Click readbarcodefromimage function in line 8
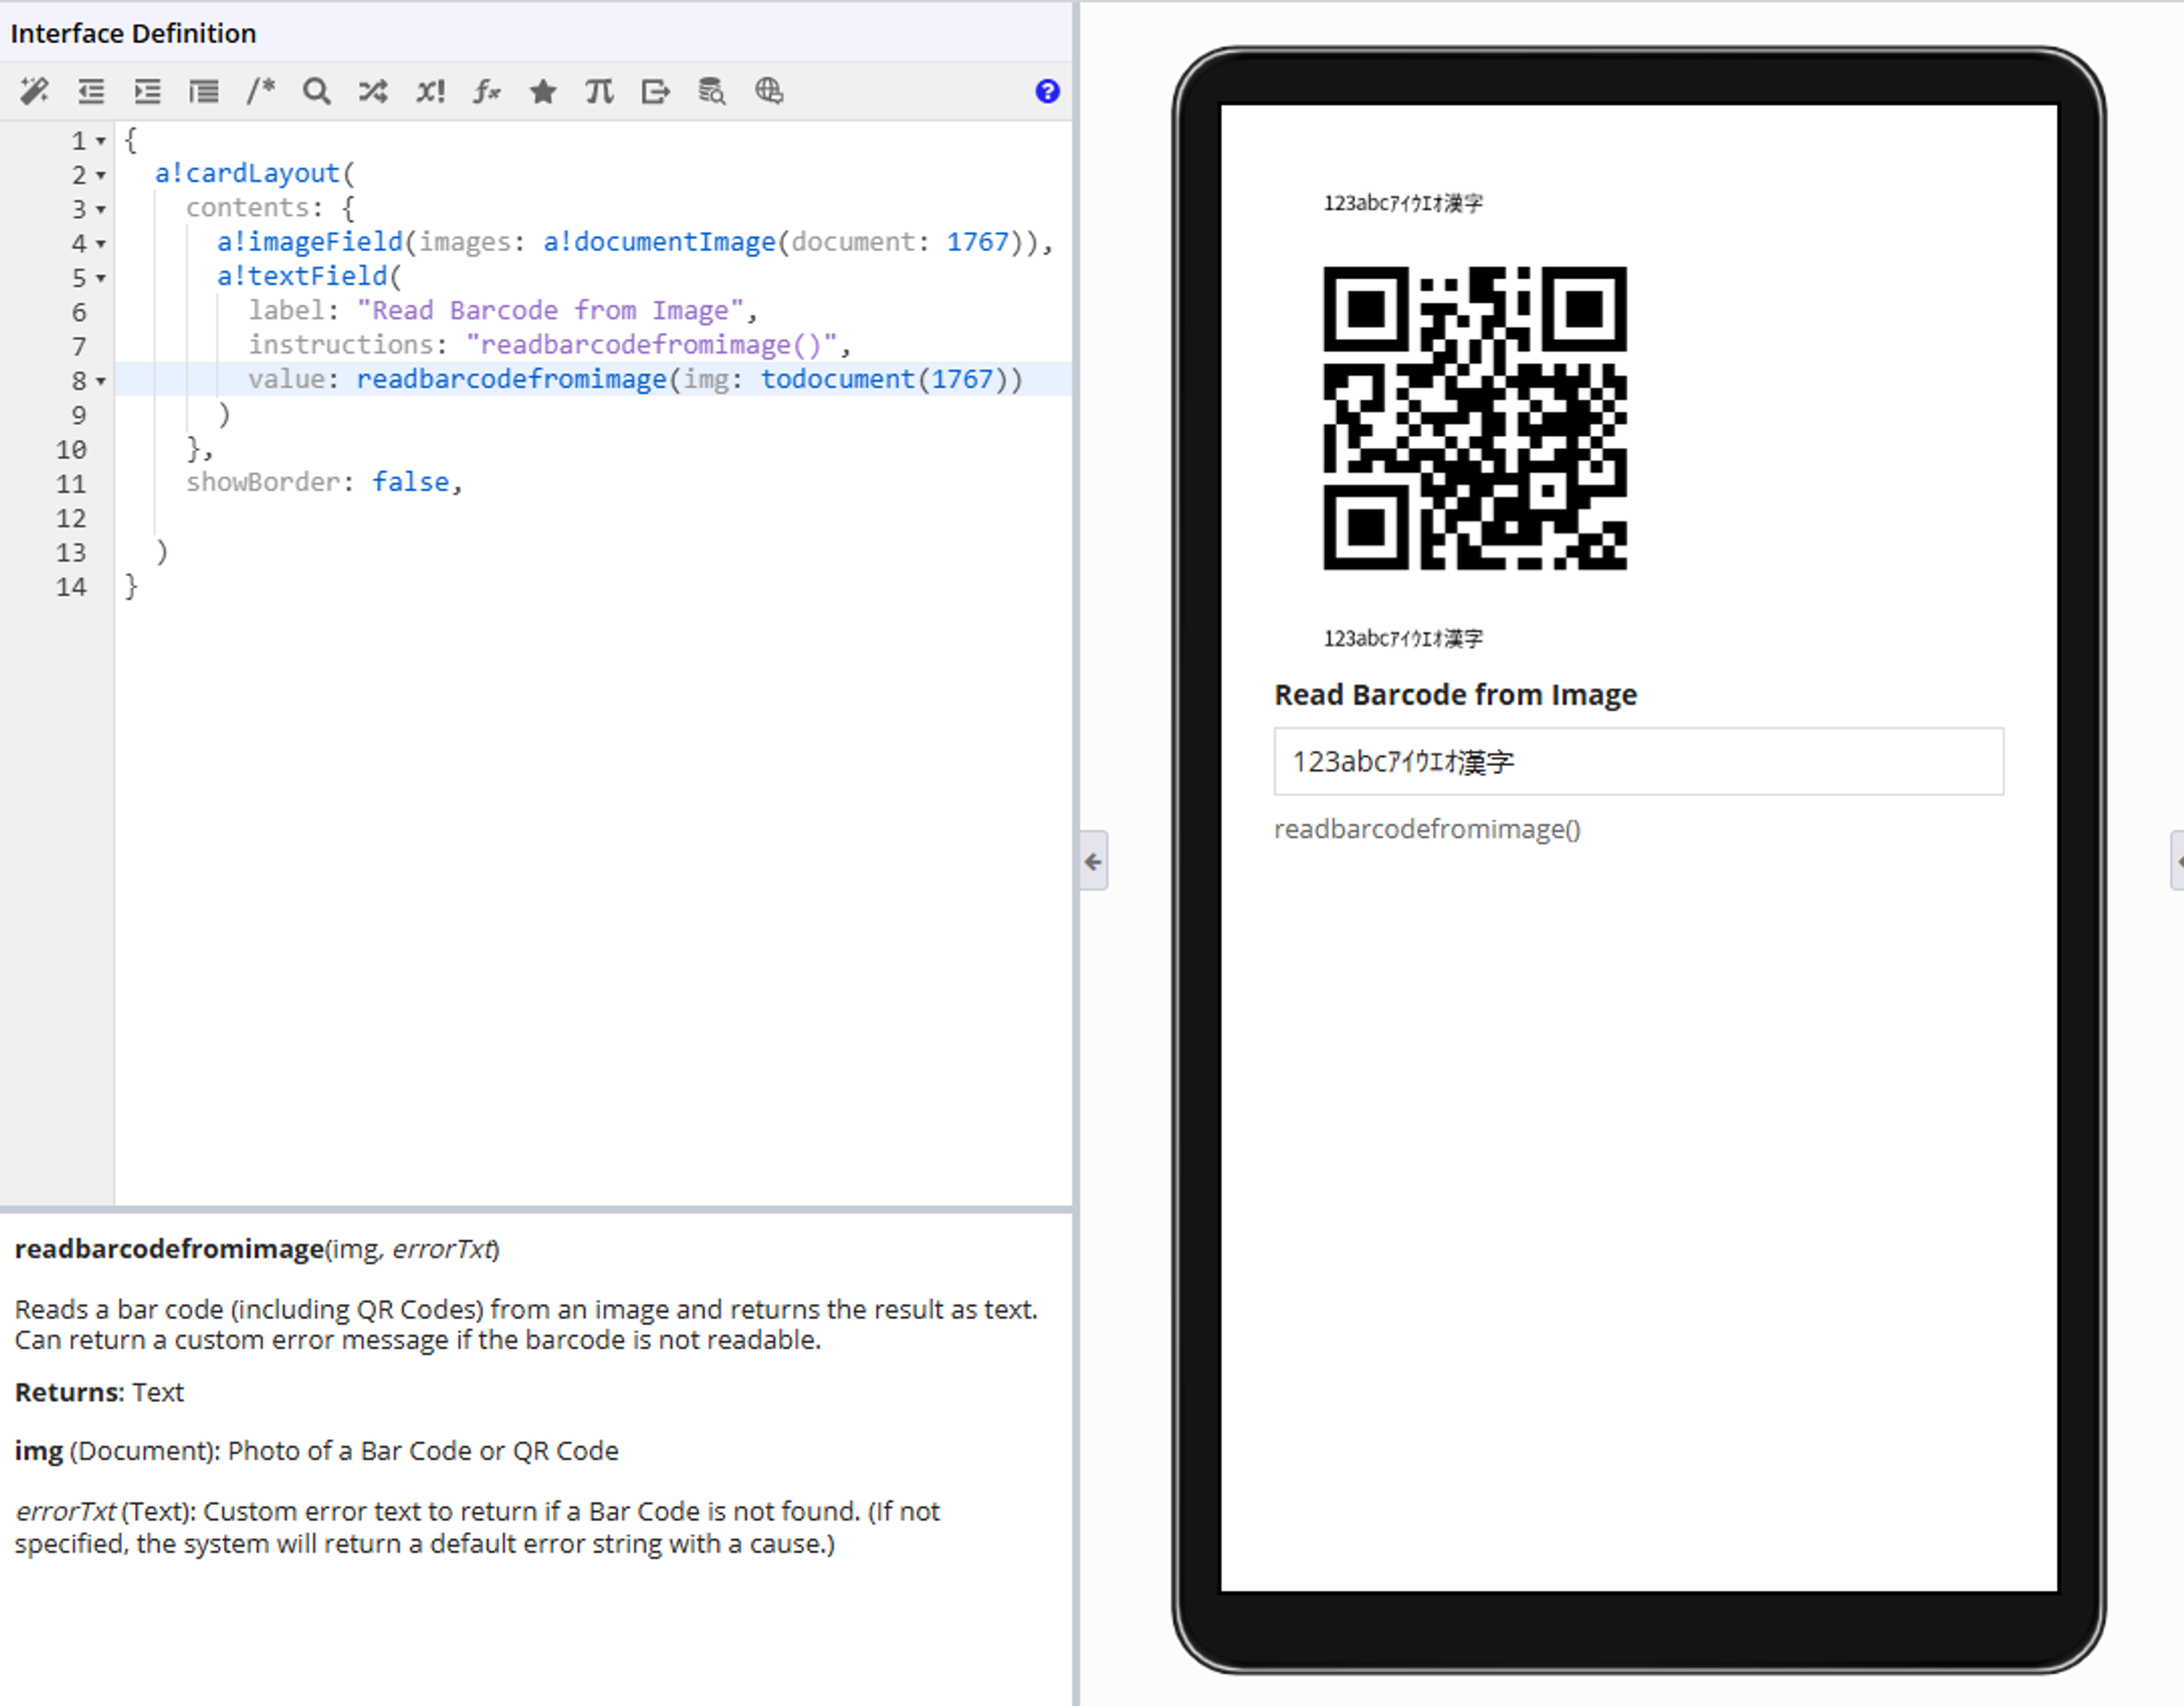The image size is (2184, 1706). click(511, 379)
